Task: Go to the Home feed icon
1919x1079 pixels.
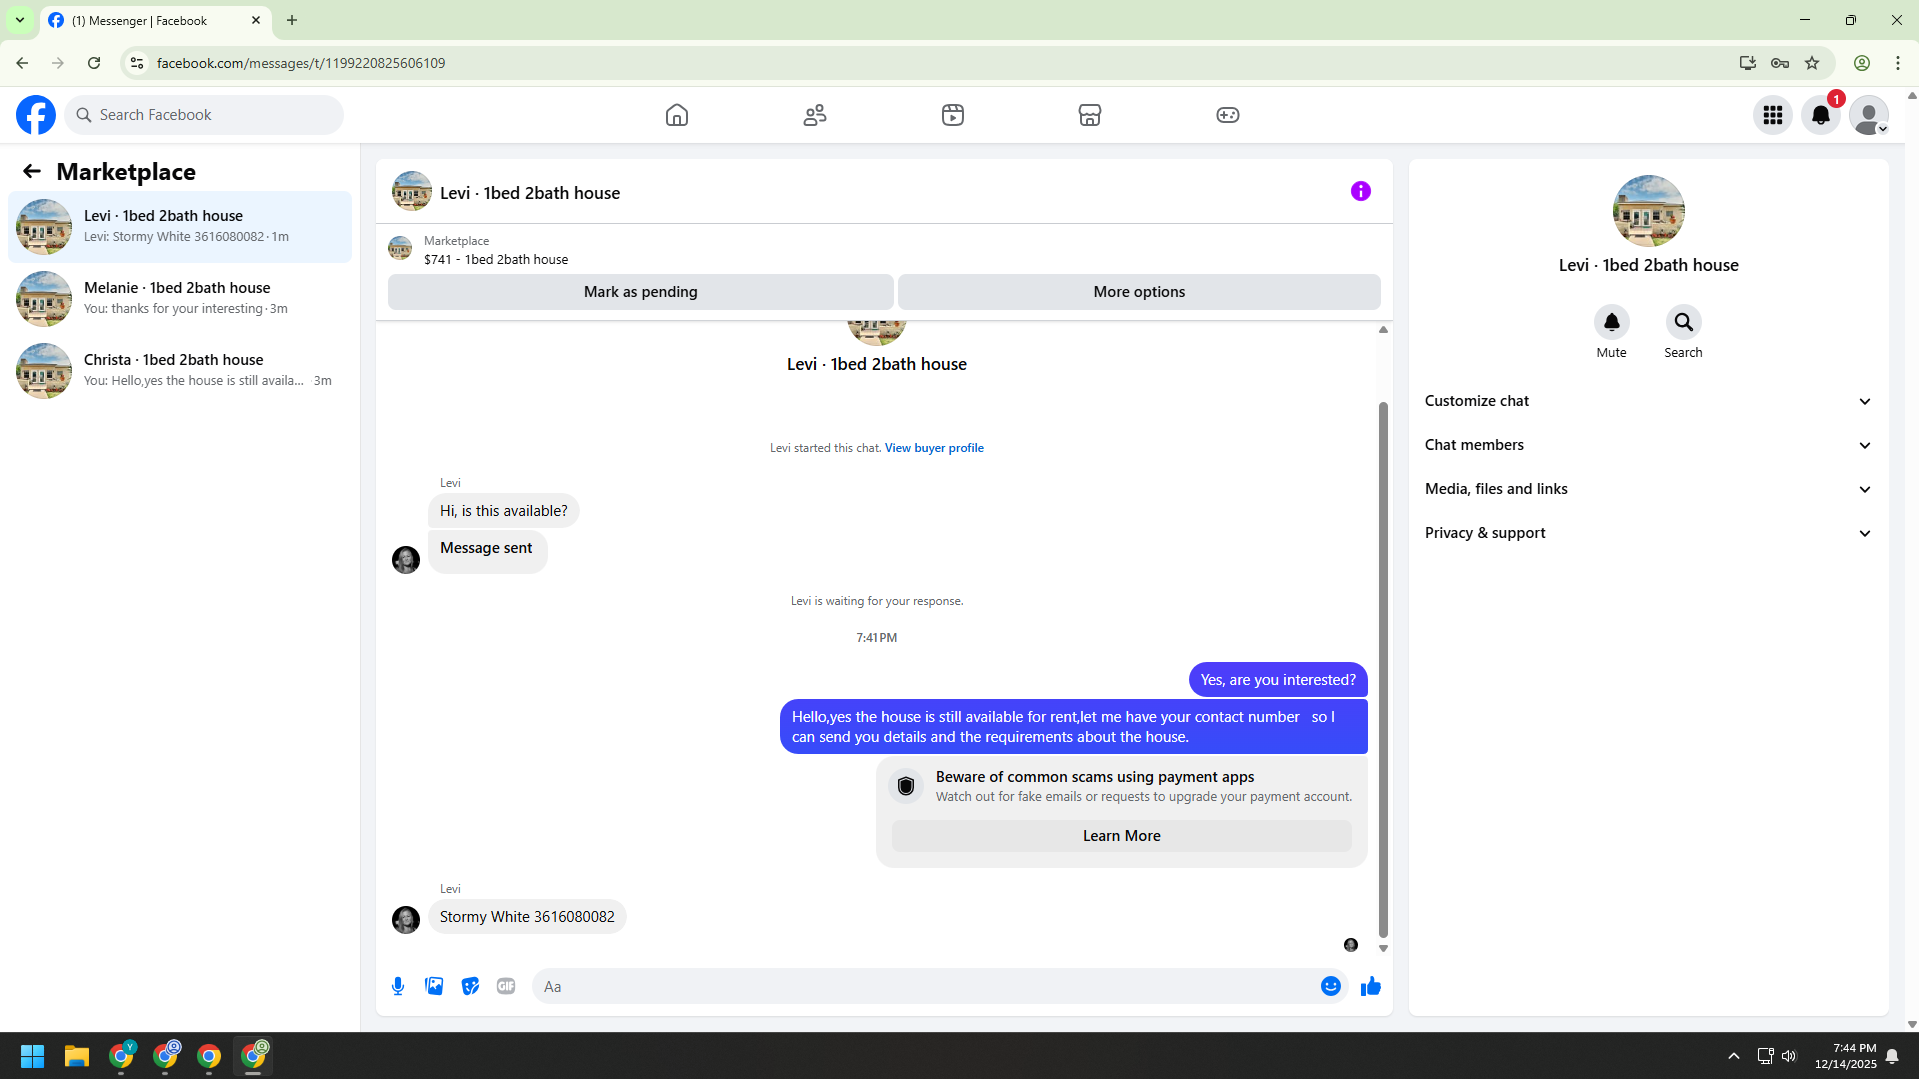Action: pos(677,115)
